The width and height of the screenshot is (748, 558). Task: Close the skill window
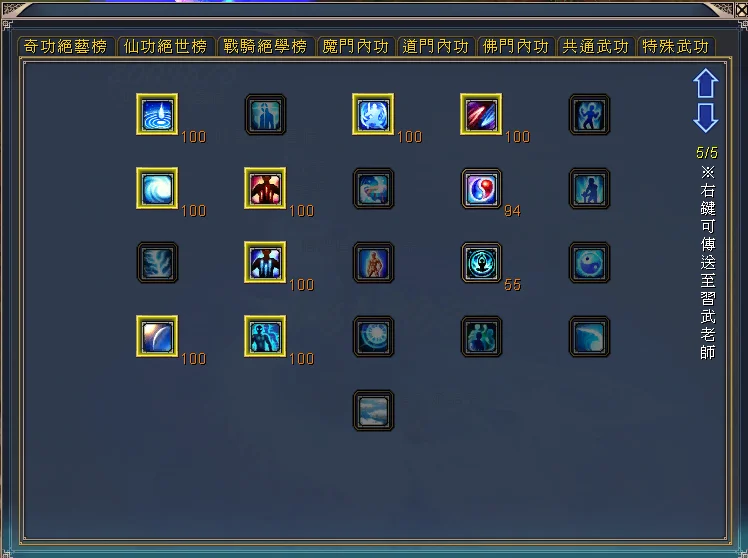742,10
